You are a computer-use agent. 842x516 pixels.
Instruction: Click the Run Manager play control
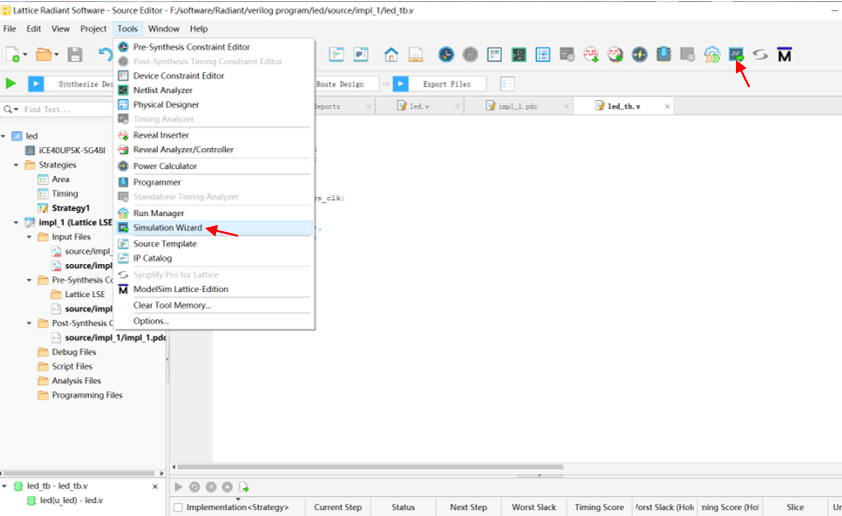tap(178, 487)
